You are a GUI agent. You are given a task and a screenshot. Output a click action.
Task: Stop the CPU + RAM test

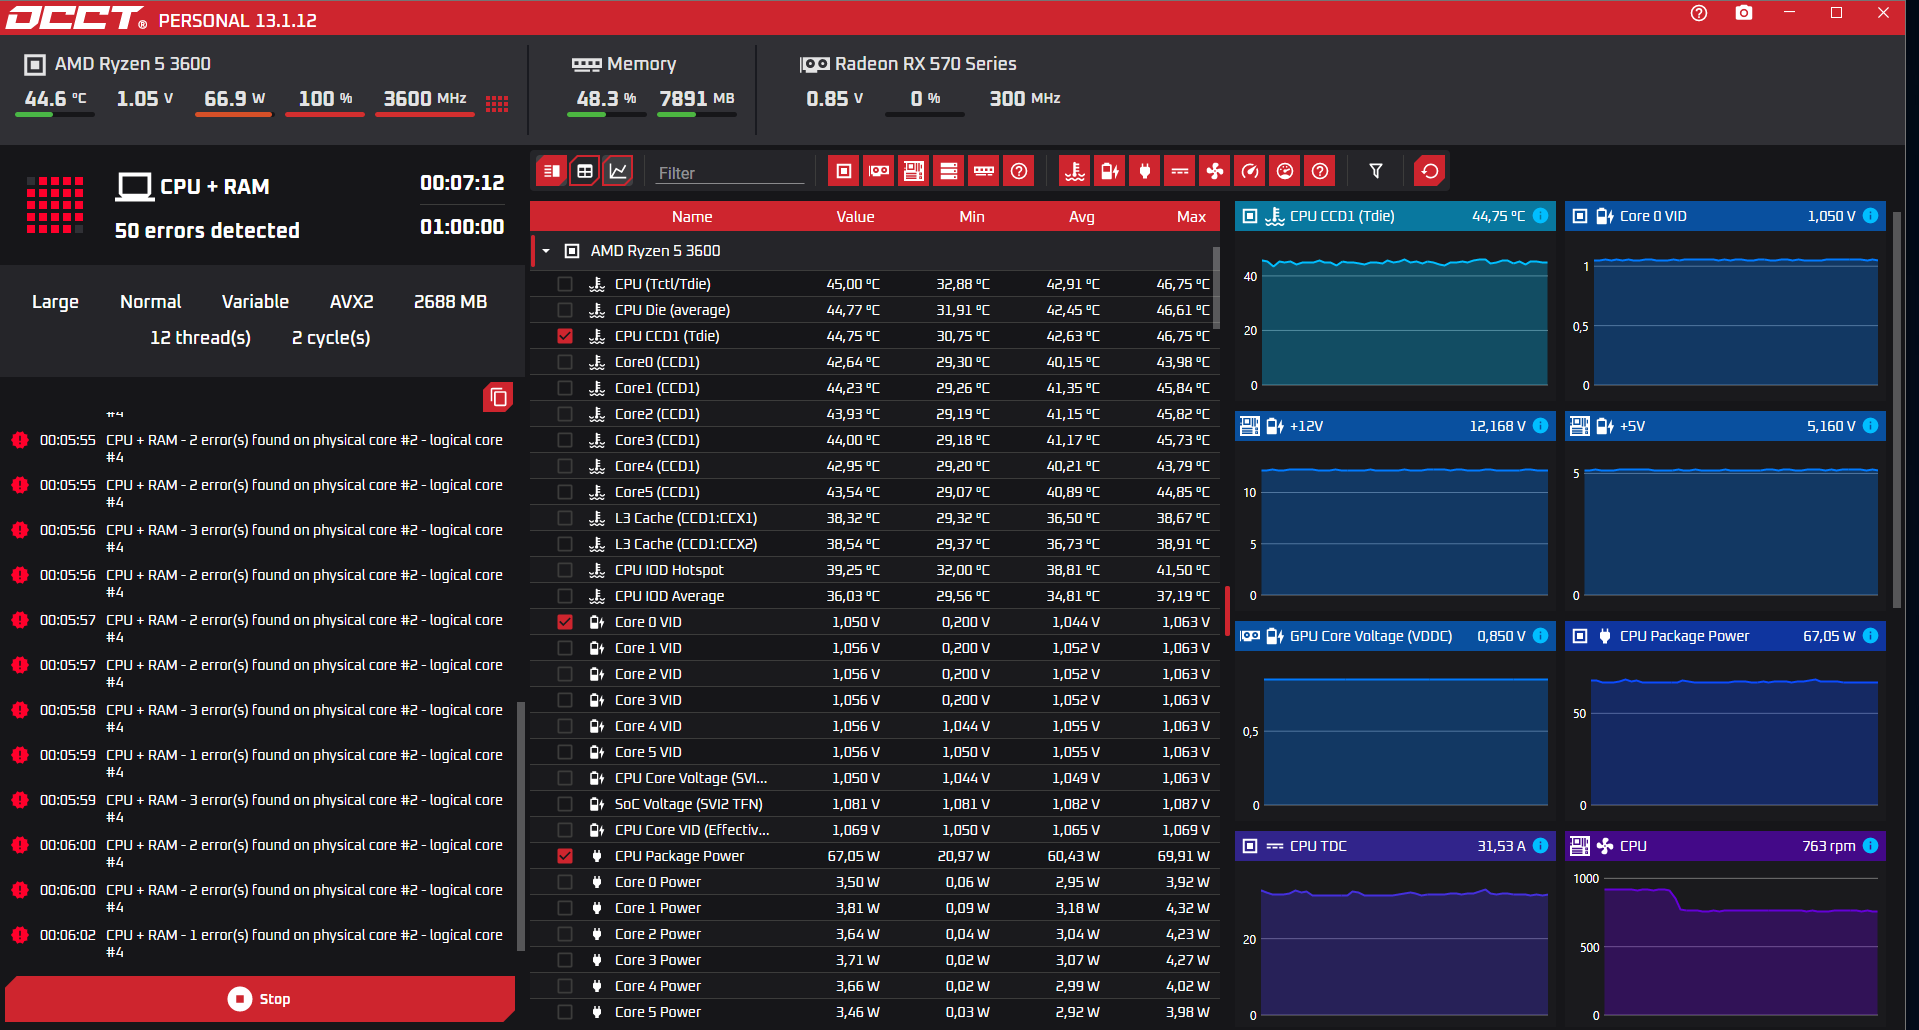[x=260, y=998]
